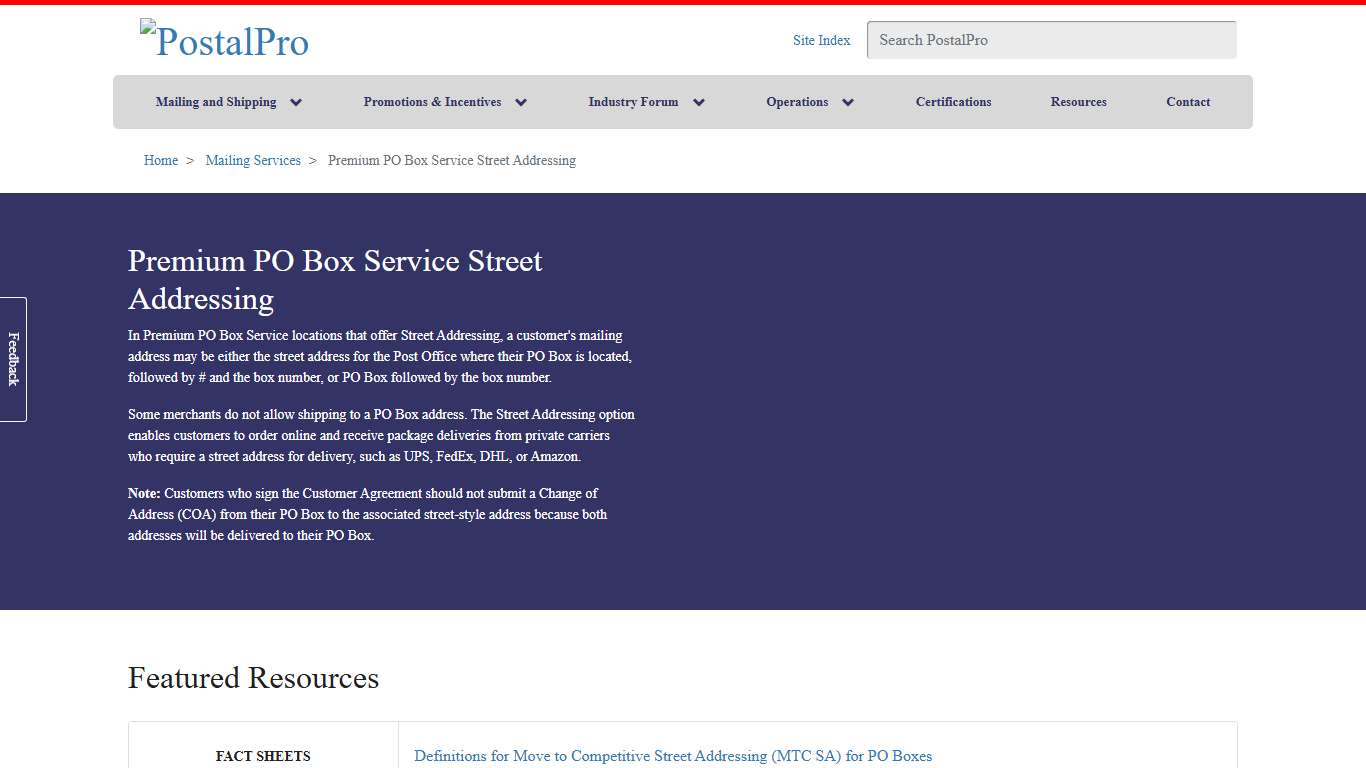Click the Premium PO Box Service breadcrumb text
Viewport: 1366px width, 768px height.
(x=452, y=160)
